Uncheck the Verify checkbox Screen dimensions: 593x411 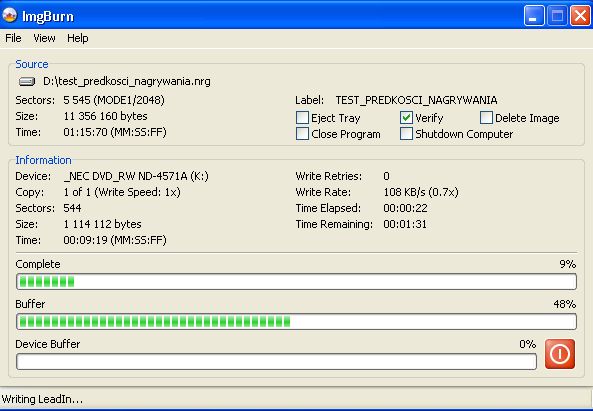[406, 118]
